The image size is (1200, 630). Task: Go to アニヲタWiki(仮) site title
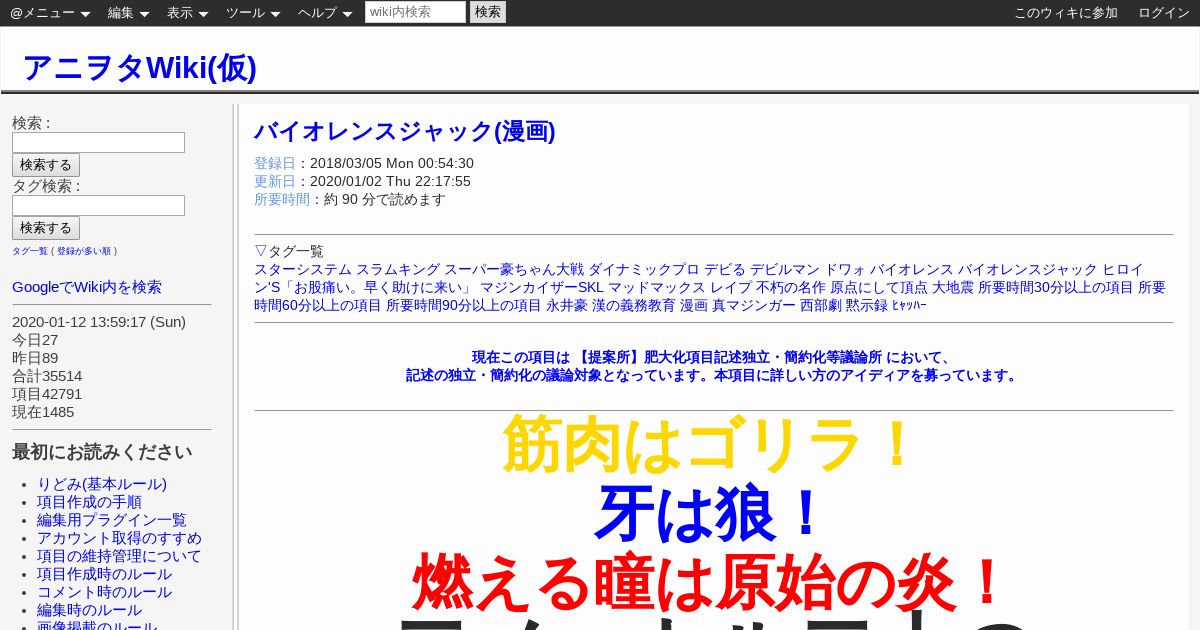[x=139, y=68]
